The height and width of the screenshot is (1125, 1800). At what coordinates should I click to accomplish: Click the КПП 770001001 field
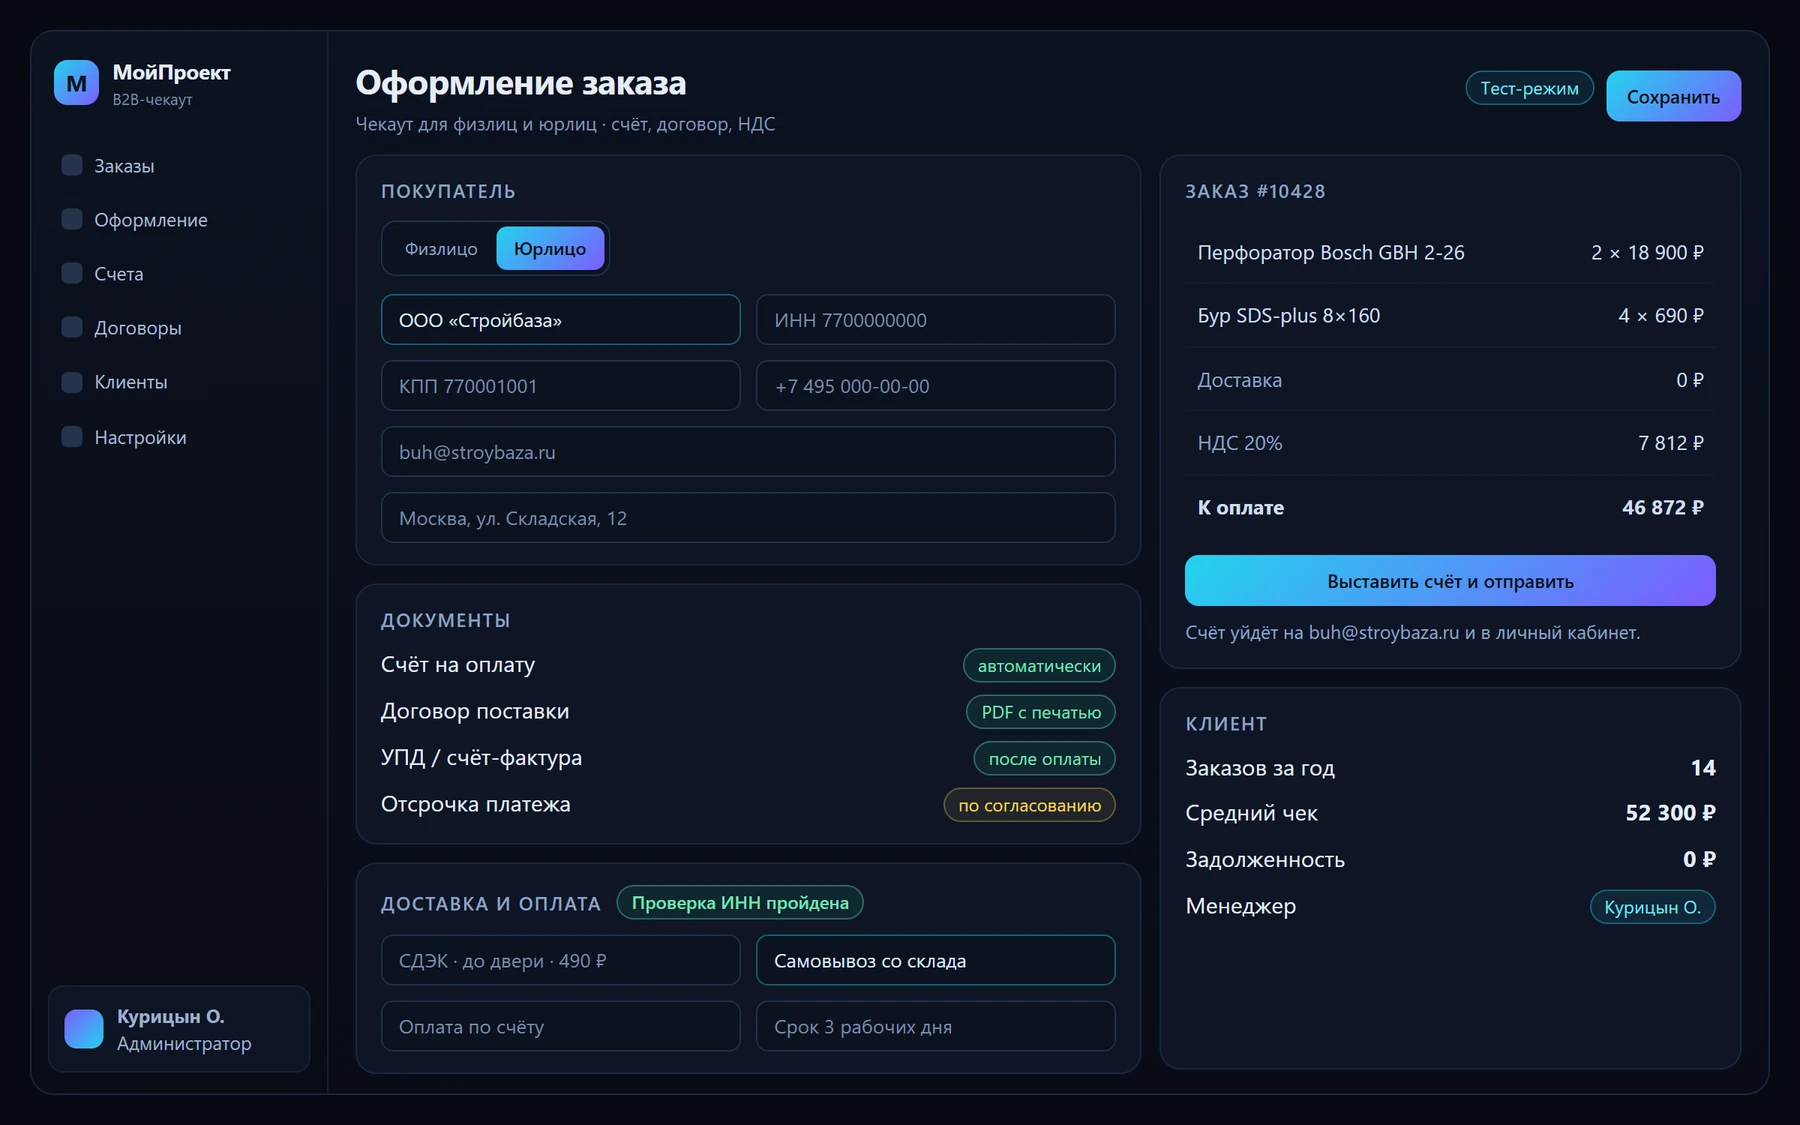coord(560,386)
